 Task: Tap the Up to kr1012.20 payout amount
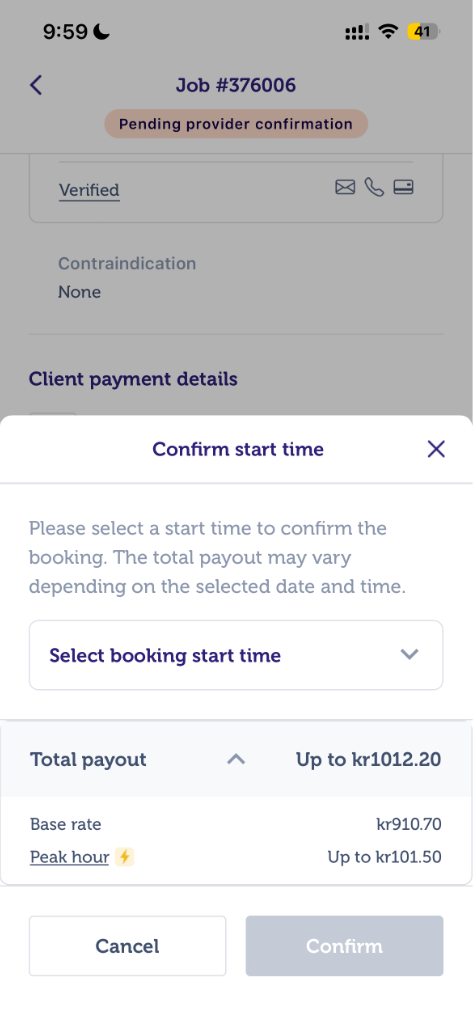click(368, 760)
